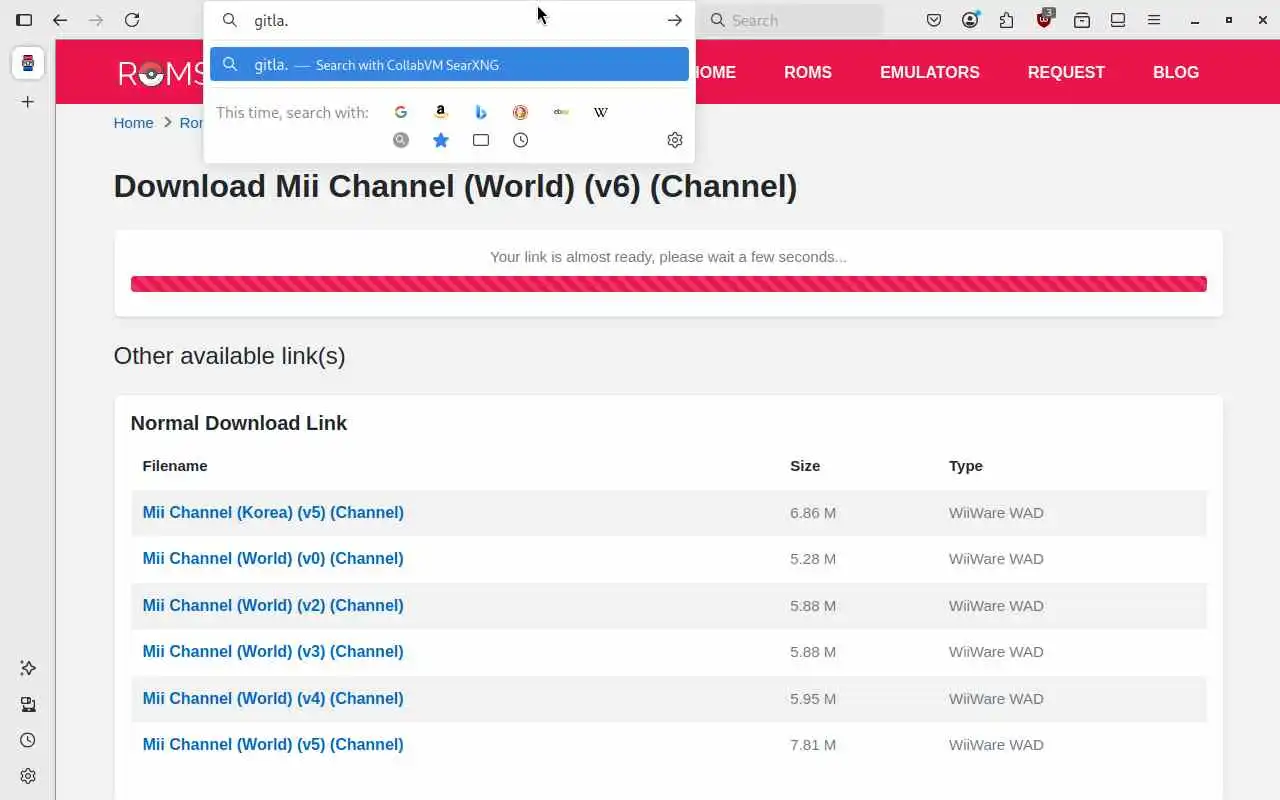Open a new tab with plus icon
Image resolution: width=1280 pixels, height=800 pixels.
pyautogui.click(x=28, y=102)
